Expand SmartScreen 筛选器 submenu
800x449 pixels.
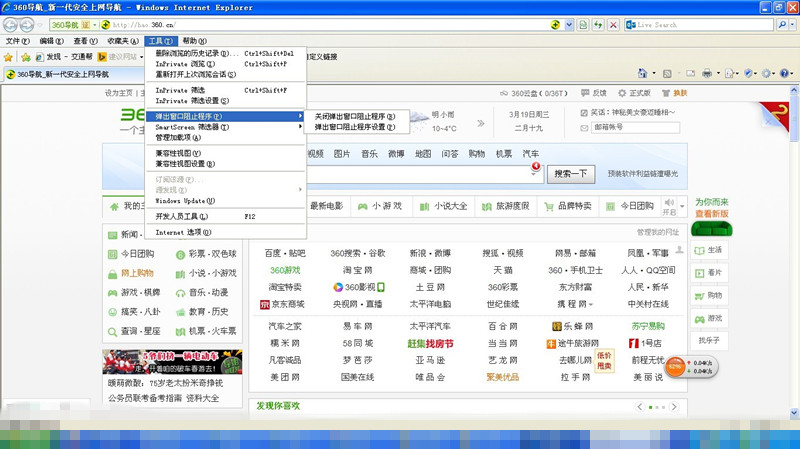[x=225, y=127]
